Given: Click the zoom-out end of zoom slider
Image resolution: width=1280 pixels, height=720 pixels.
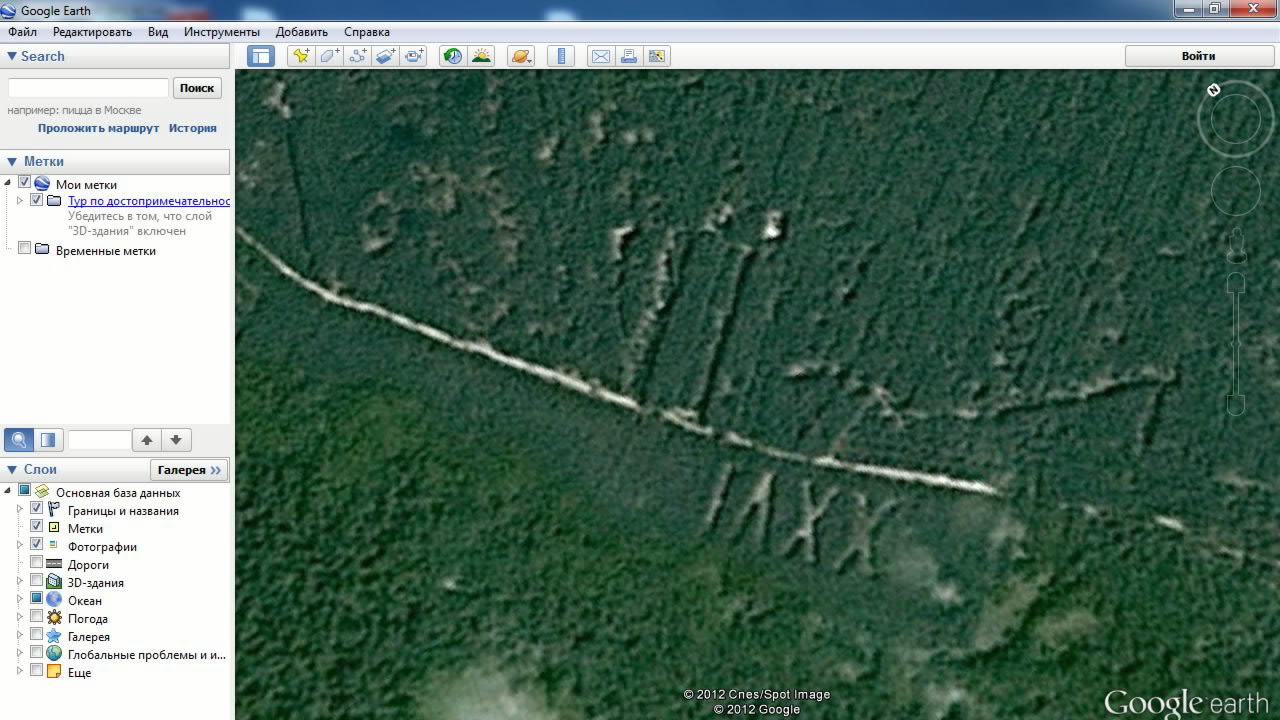Looking at the screenshot, I should click(x=1236, y=404).
